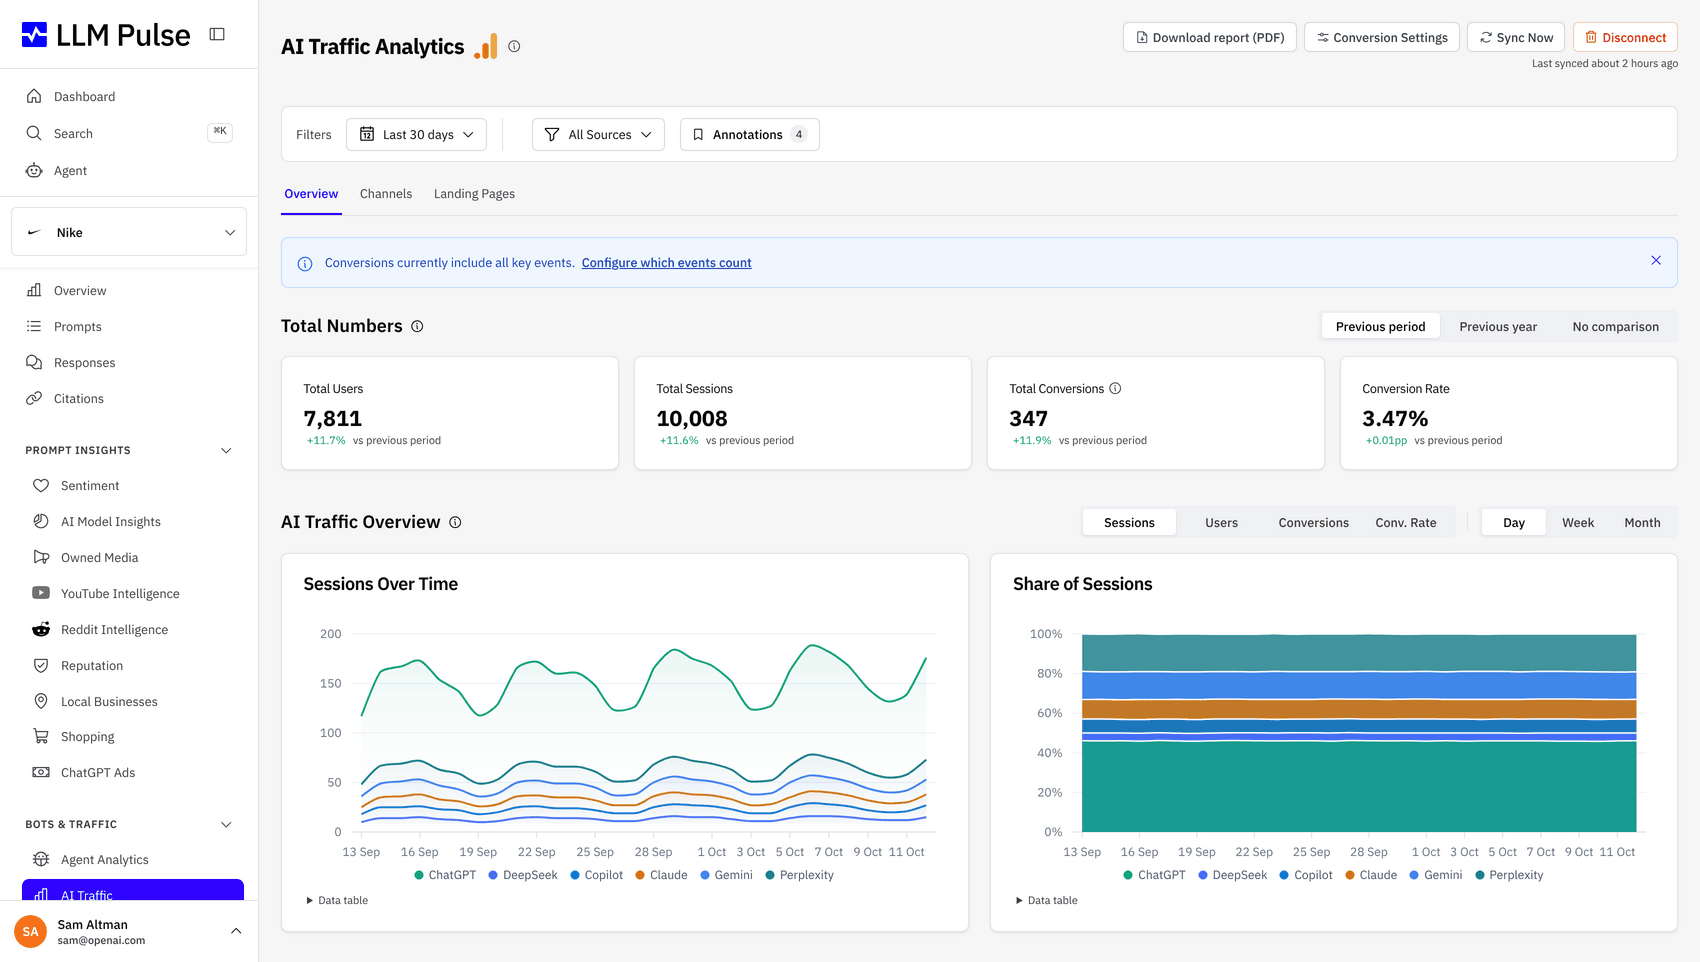The height and width of the screenshot is (962, 1700).
Task: Set granularity to Month
Action: 1642,522
